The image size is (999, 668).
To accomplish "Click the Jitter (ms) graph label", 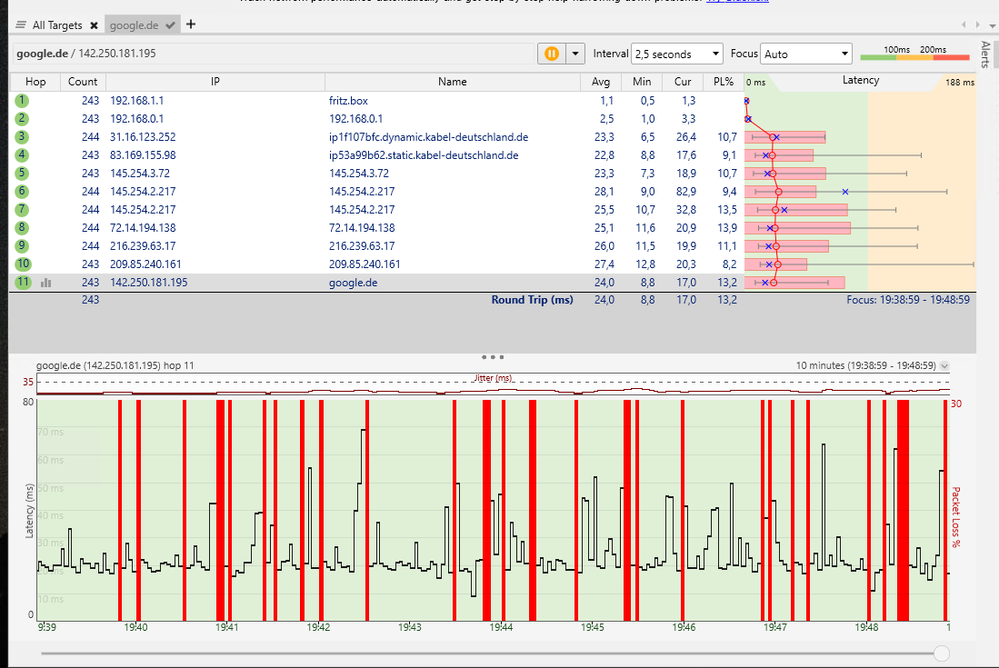I will pos(493,378).
